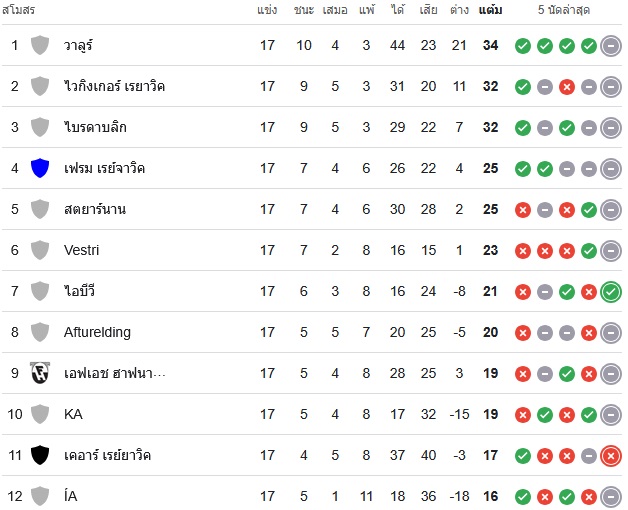This screenshot has height=510, width=628.
Task: Click the สโมสร club column header
Action: (18, 10)
